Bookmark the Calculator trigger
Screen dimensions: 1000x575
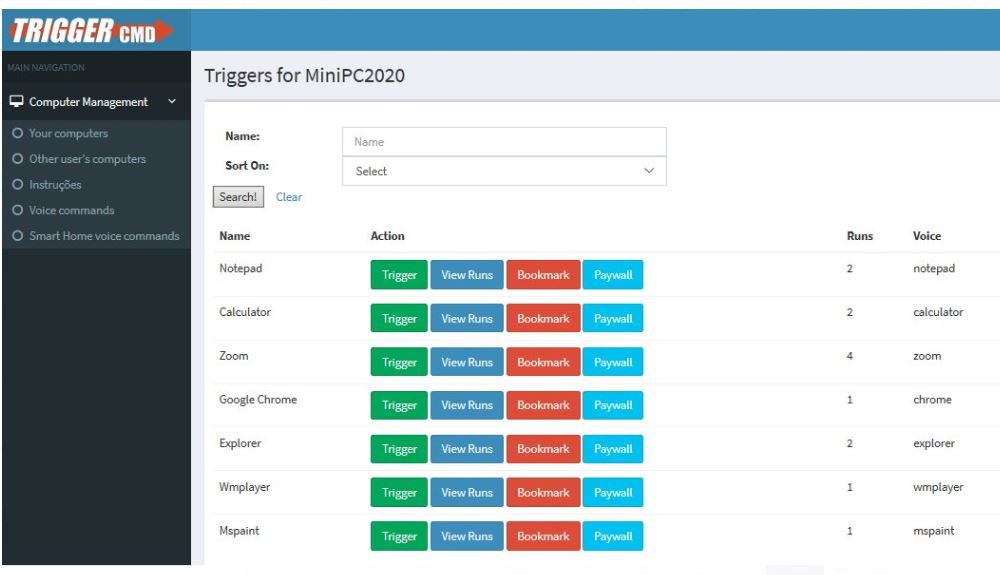pos(543,318)
